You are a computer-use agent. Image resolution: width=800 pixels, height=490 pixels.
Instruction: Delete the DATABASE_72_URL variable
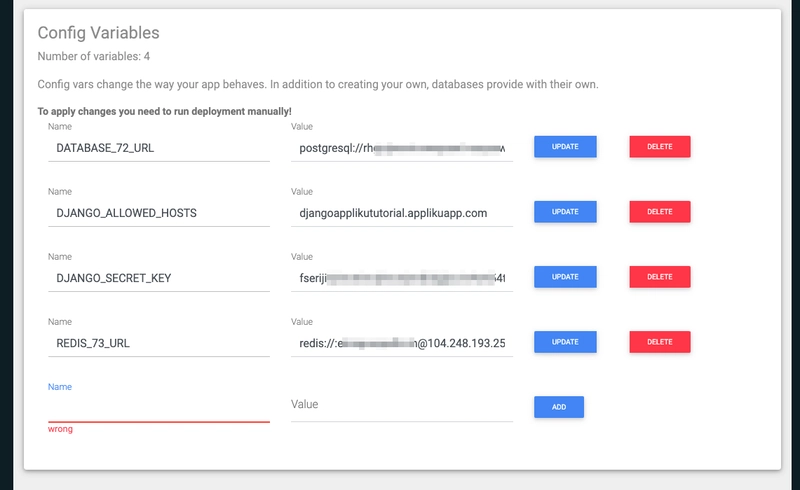[660, 146]
